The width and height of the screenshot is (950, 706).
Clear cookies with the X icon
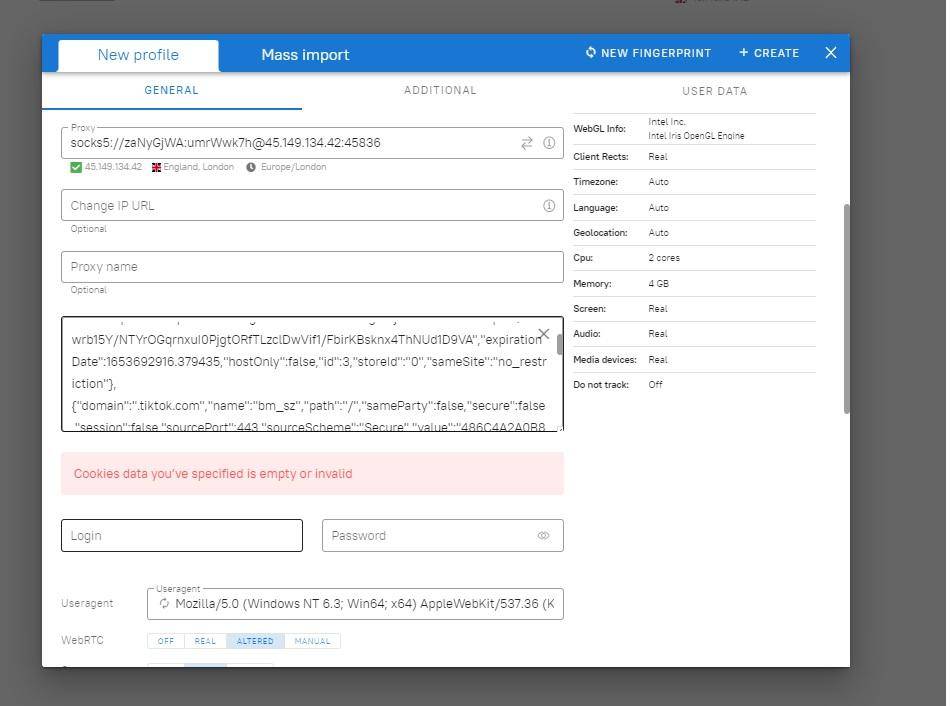[x=544, y=334]
